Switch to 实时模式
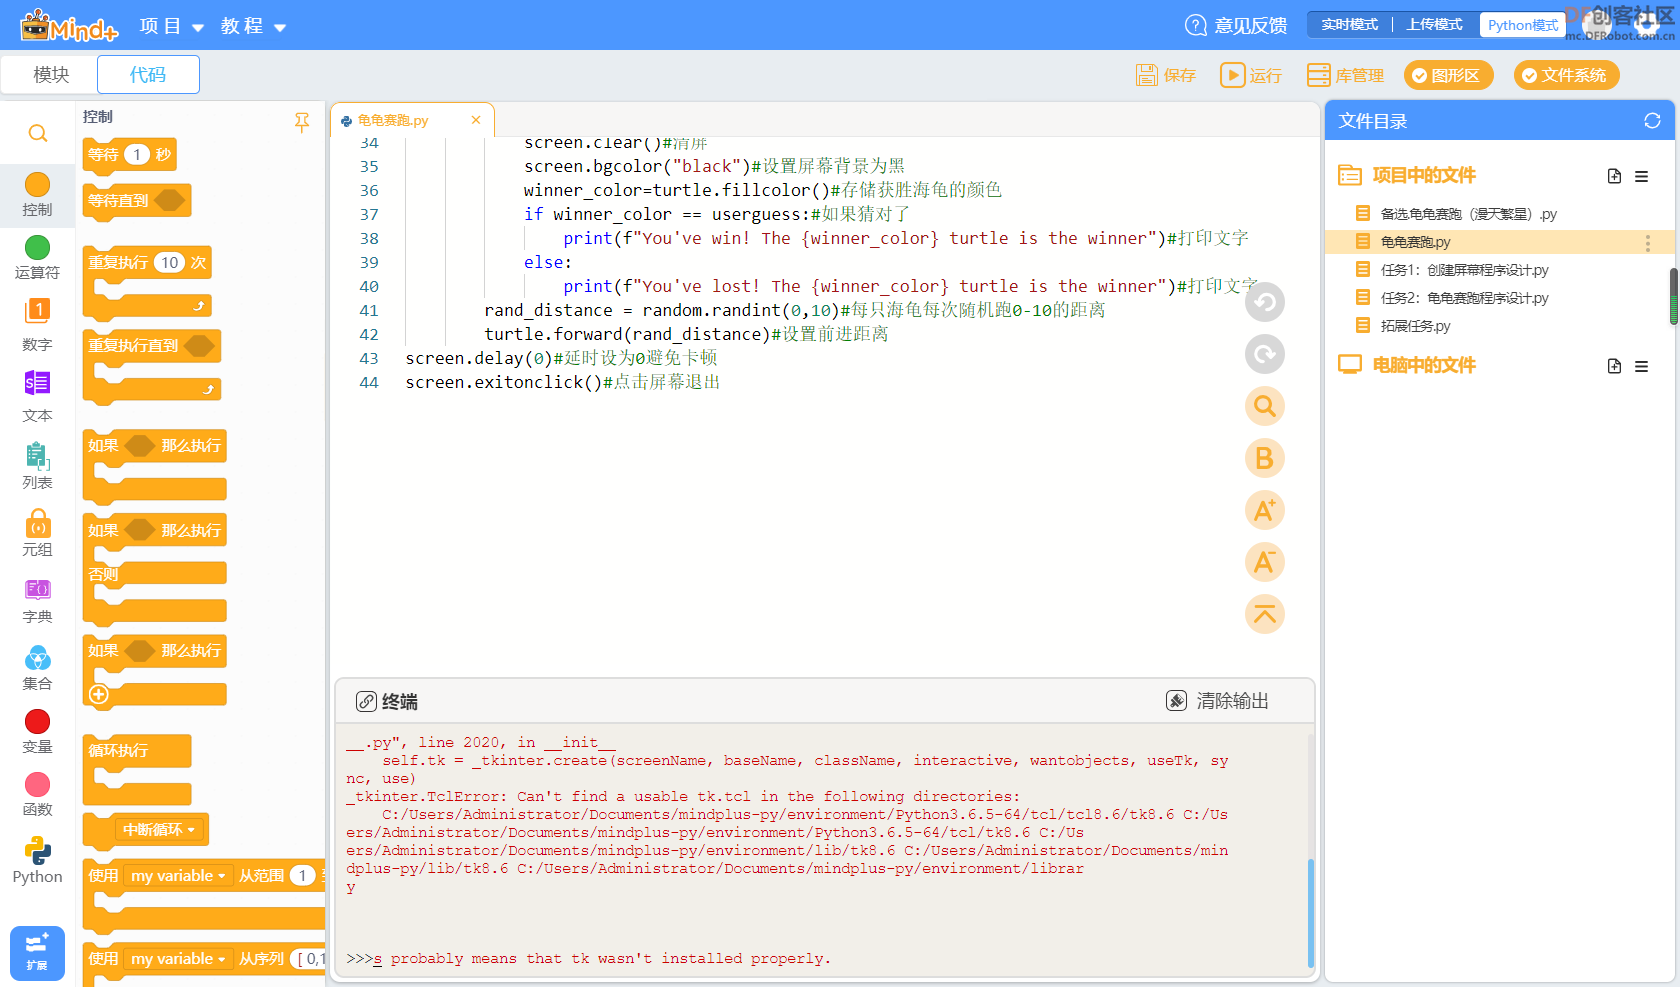The height and width of the screenshot is (987, 1680). [1349, 25]
